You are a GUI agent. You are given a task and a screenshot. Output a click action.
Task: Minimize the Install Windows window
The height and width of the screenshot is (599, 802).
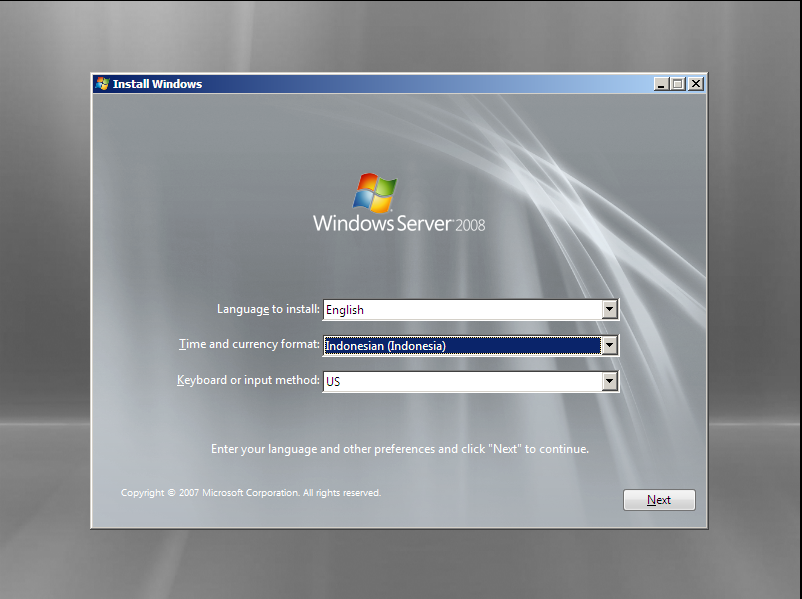click(661, 84)
